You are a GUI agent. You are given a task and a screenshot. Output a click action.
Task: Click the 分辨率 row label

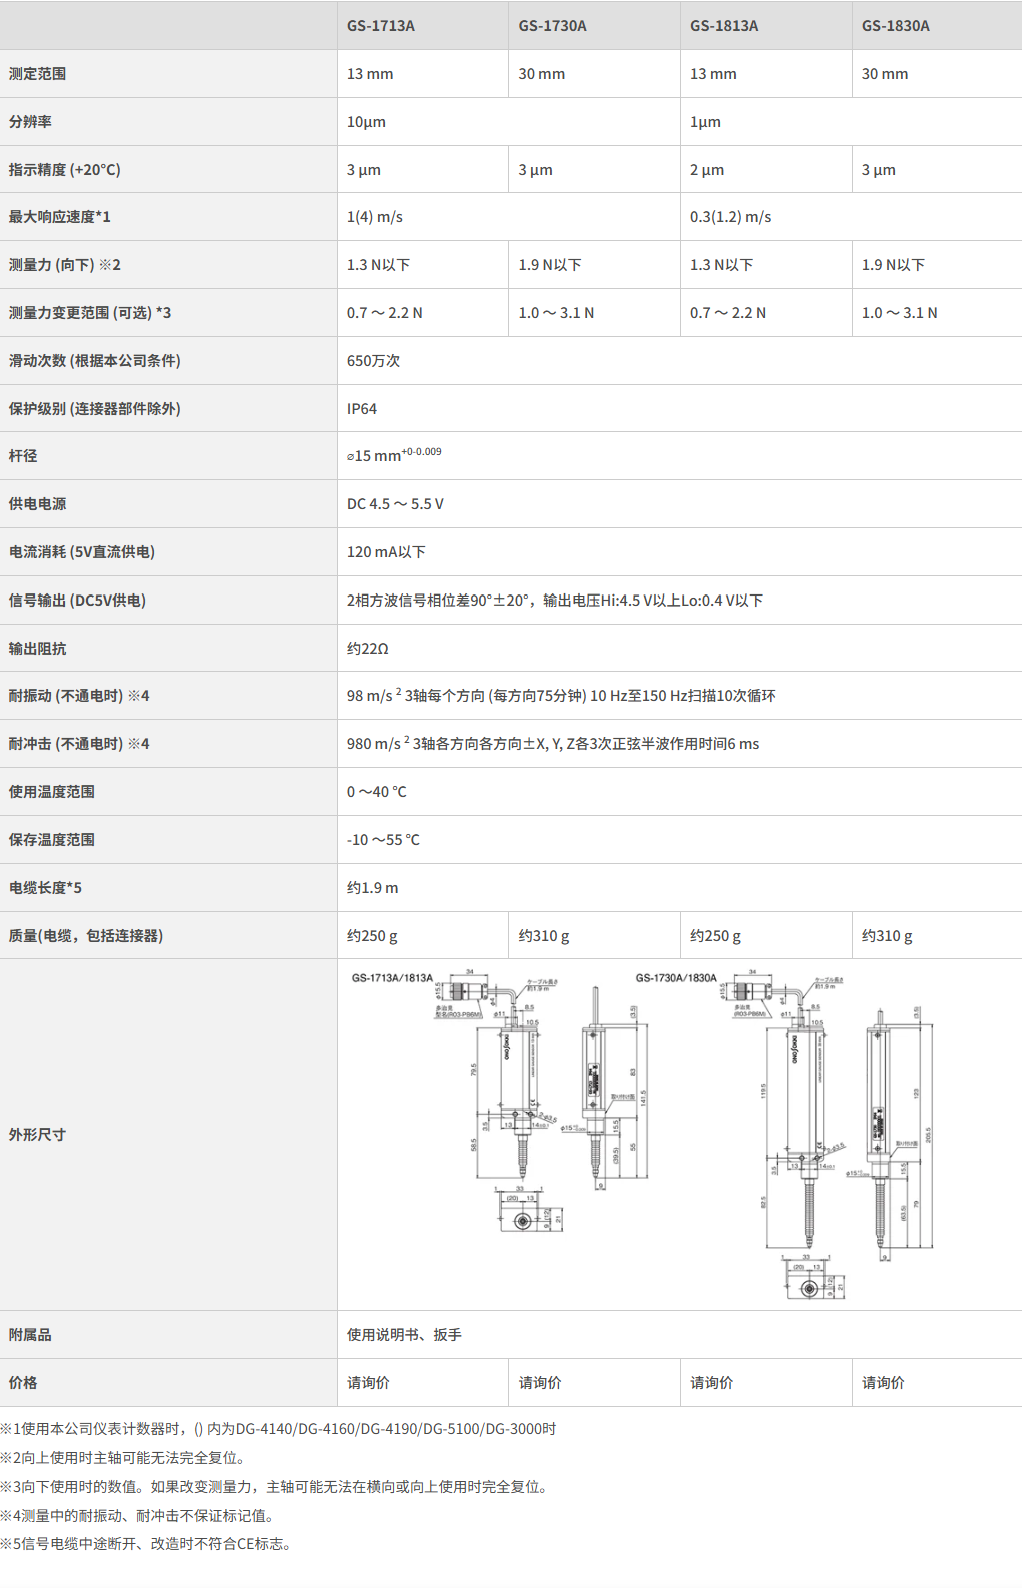pos(30,122)
